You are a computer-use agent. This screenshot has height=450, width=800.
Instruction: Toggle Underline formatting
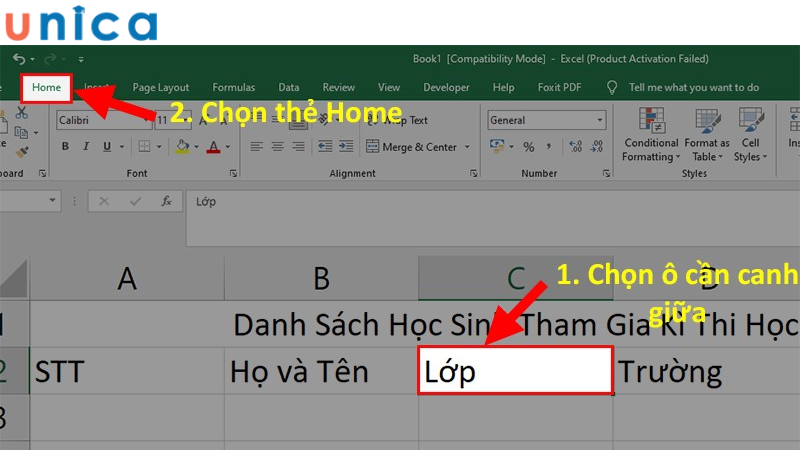click(x=107, y=147)
